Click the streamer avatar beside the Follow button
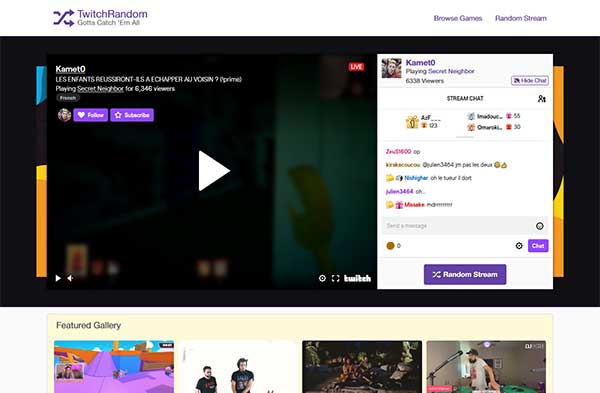The image size is (600, 393). pos(64,115)
